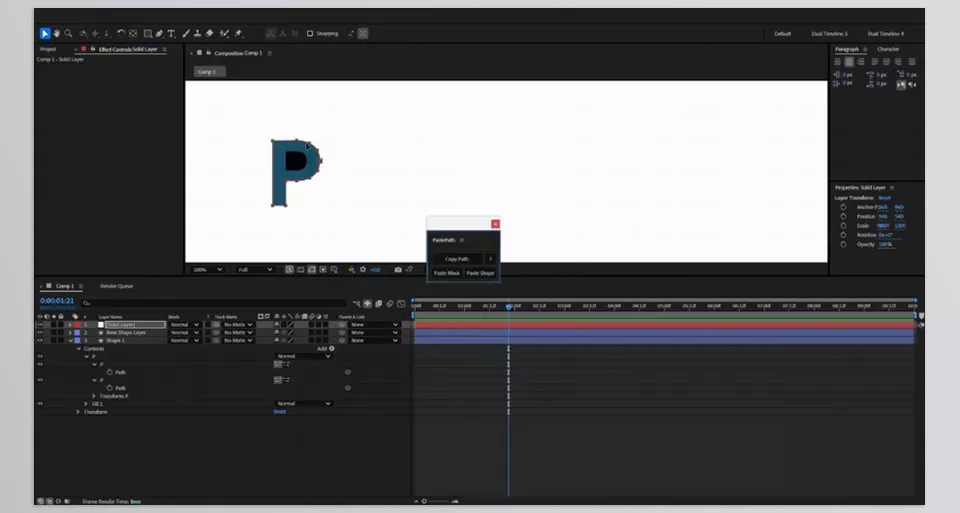This screenshot has width=960, height=513.
Task: Click the Scale stopwatch in Properties panel
Action: (x=843, y=225)
